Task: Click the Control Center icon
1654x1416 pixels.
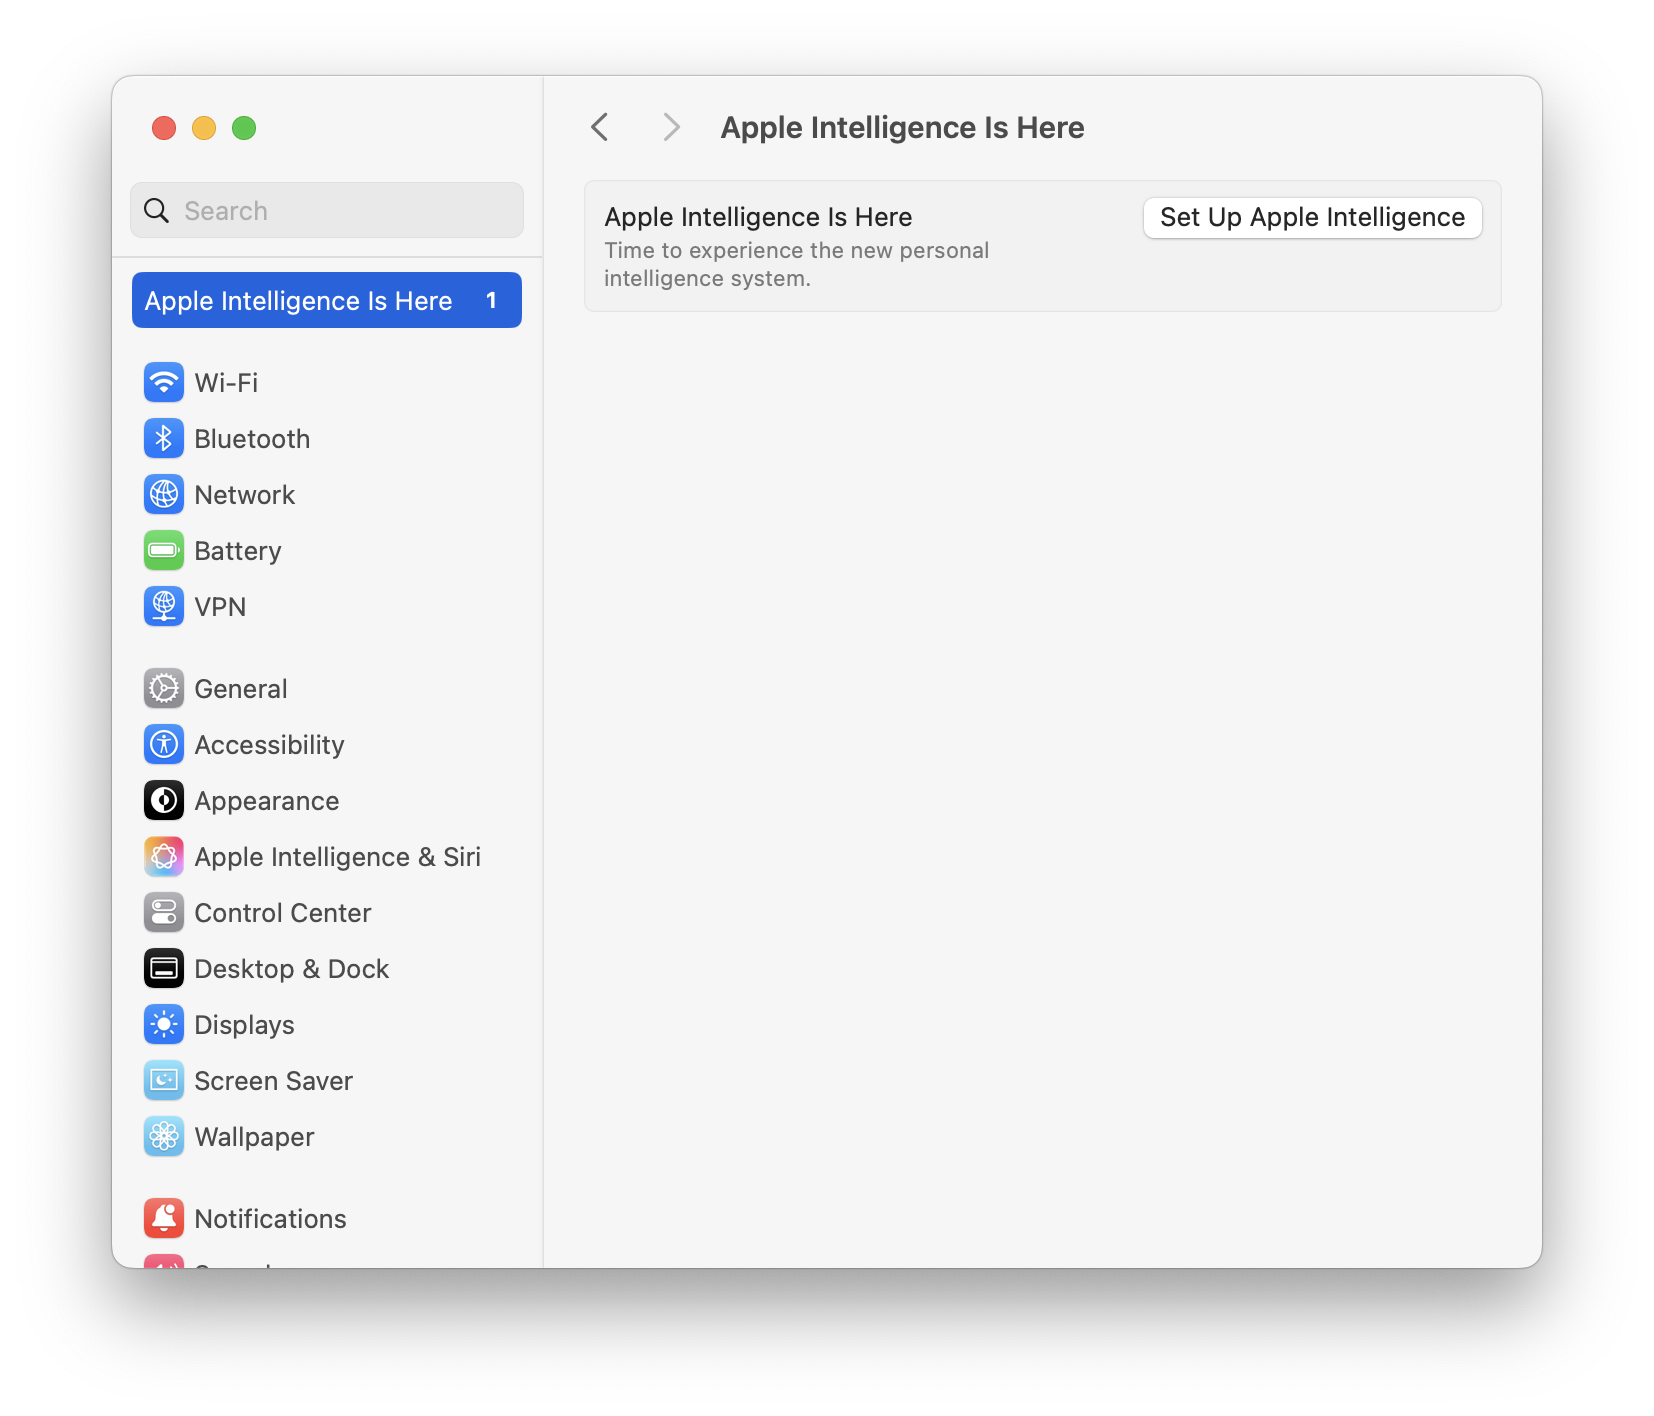Action: [164, 912]
